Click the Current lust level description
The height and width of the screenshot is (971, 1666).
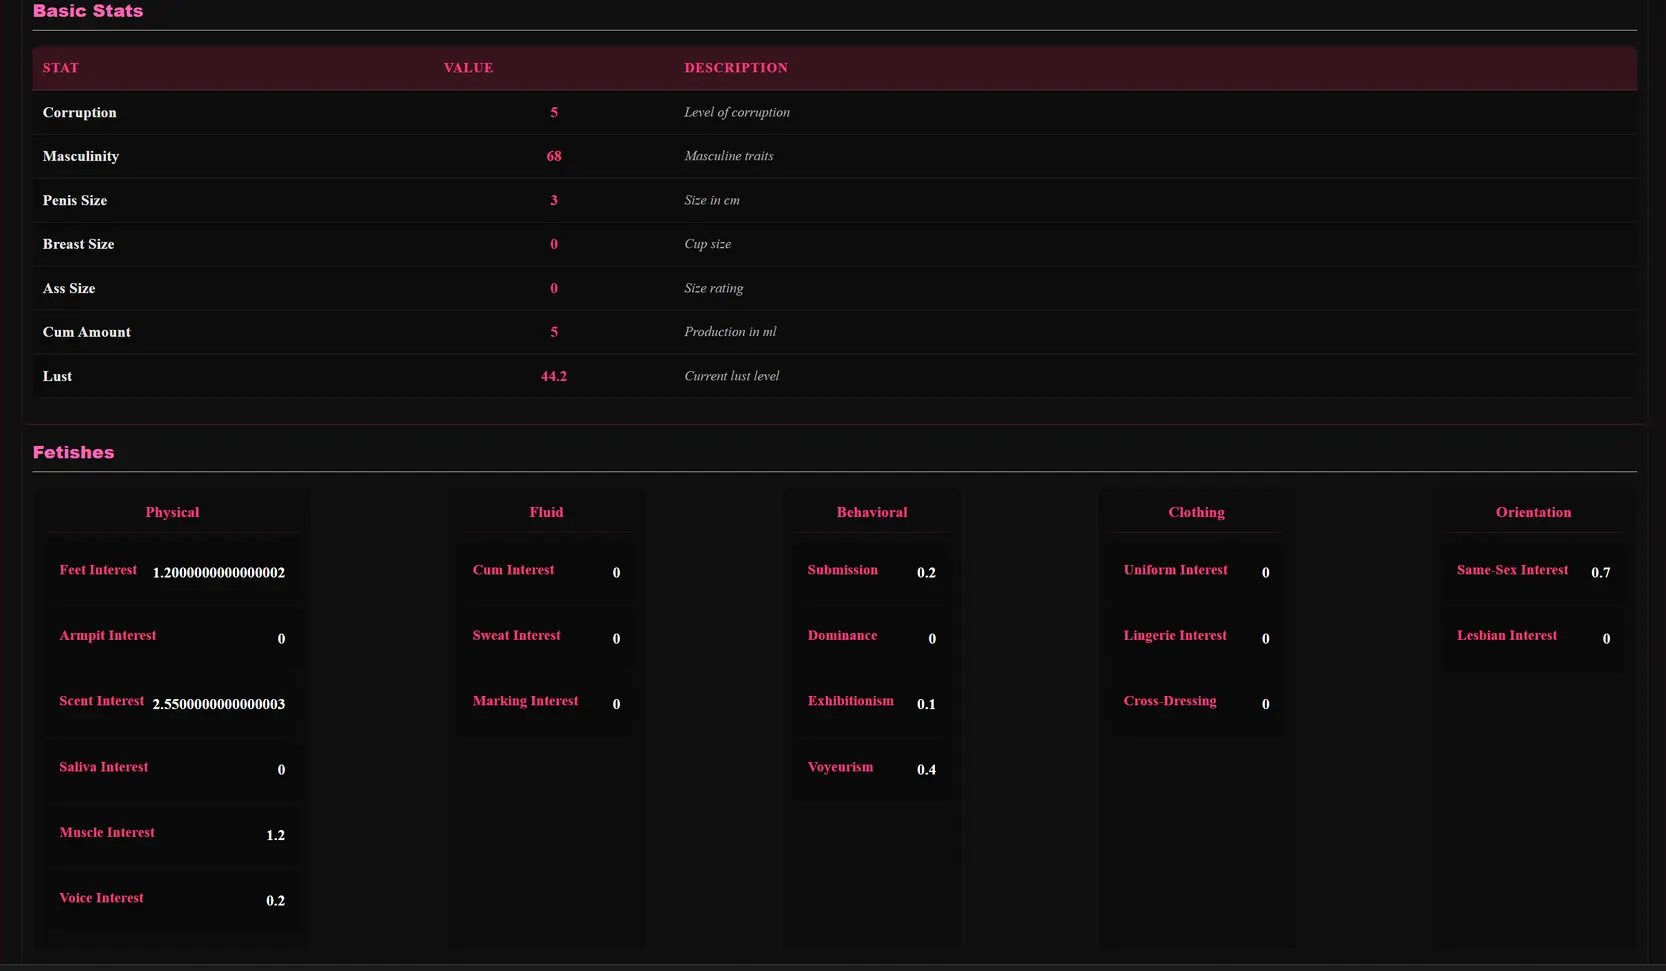pos(731,377)
